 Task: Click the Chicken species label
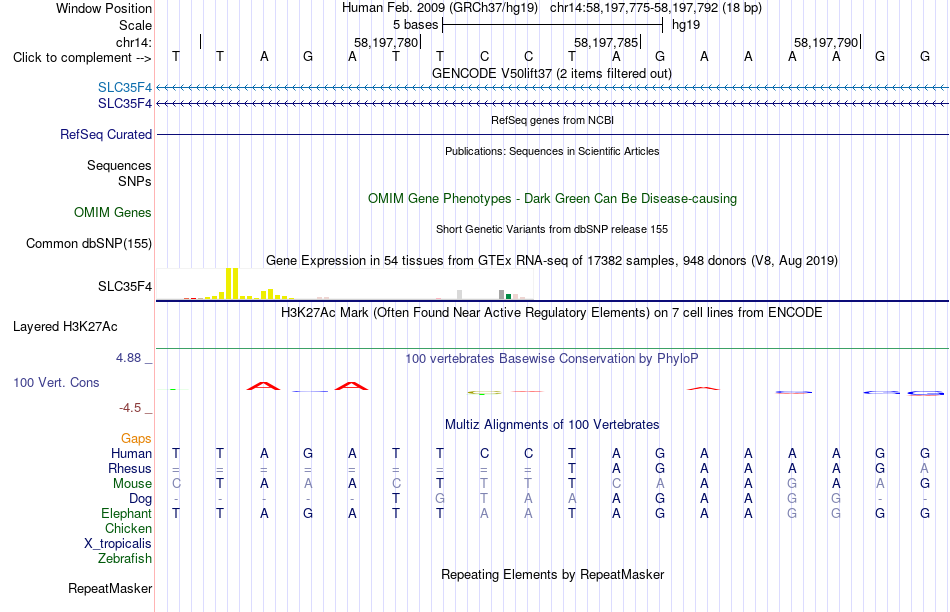128,528
